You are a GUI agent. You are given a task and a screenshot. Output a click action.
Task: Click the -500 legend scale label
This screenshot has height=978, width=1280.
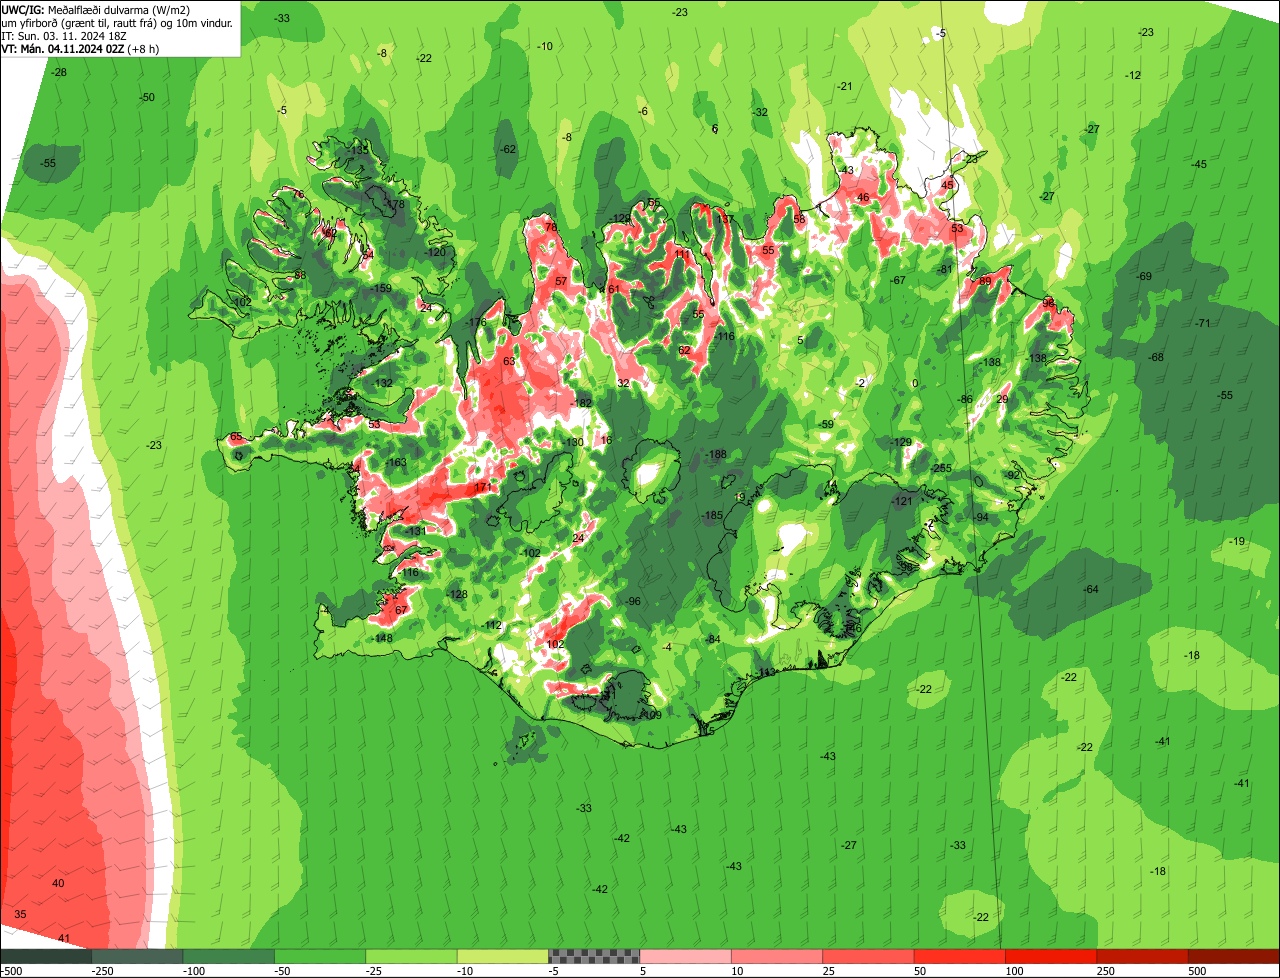coord(11,971)
